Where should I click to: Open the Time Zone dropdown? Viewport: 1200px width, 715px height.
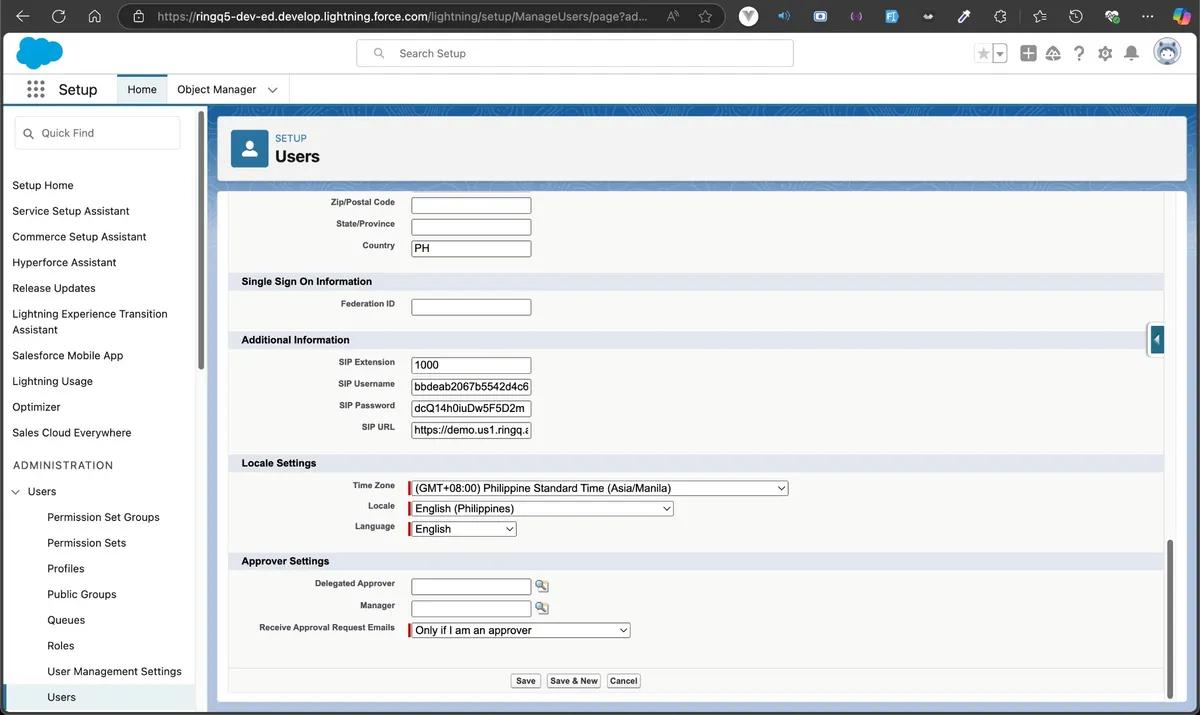point(600,488)
